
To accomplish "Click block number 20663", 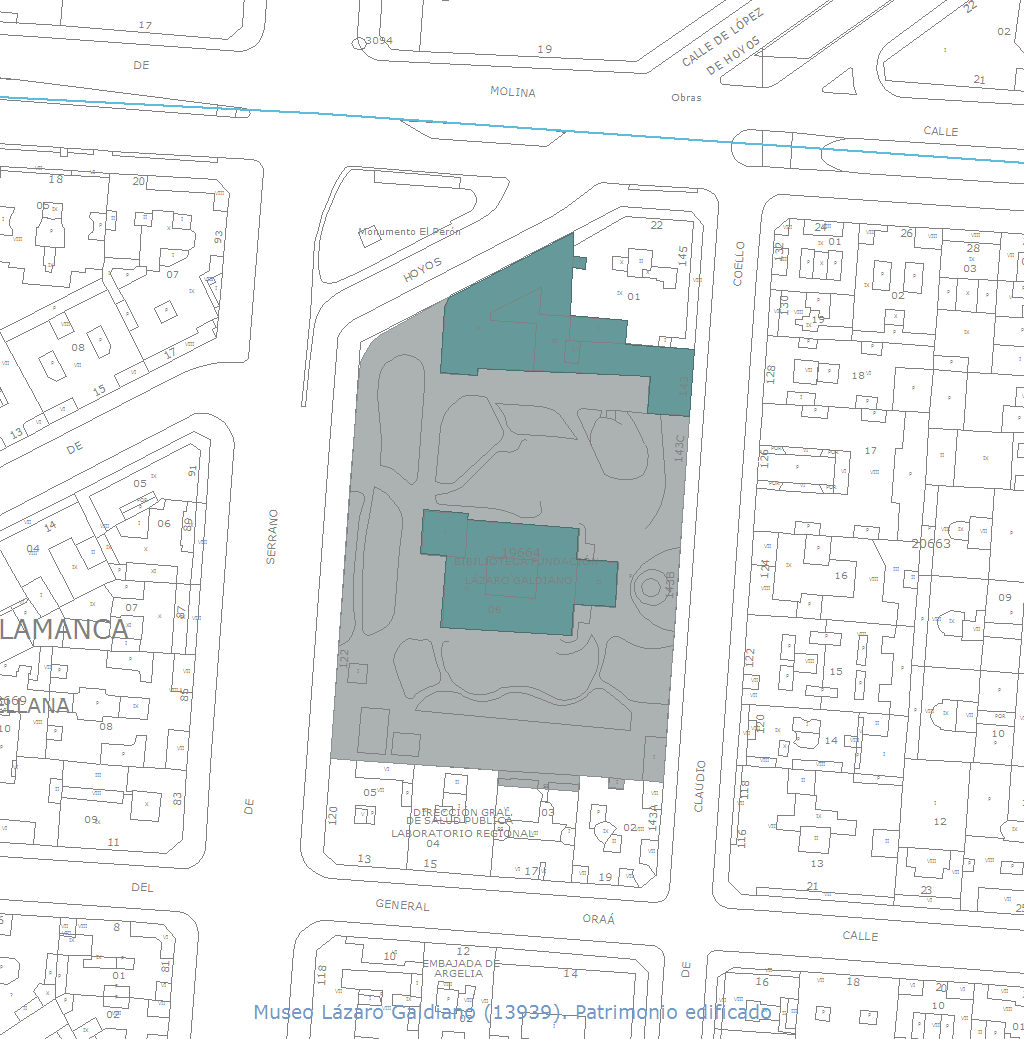I will point(931,543).
